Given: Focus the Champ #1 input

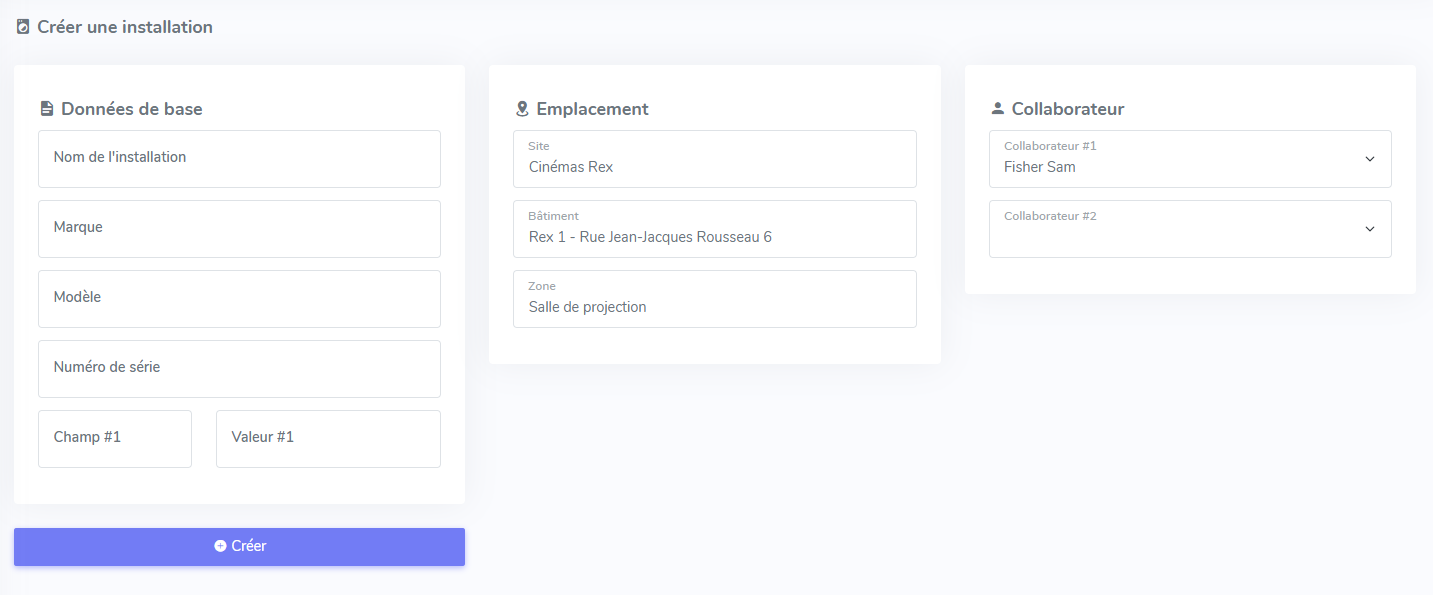Looking at the screenshot, I should pos(115,438).
